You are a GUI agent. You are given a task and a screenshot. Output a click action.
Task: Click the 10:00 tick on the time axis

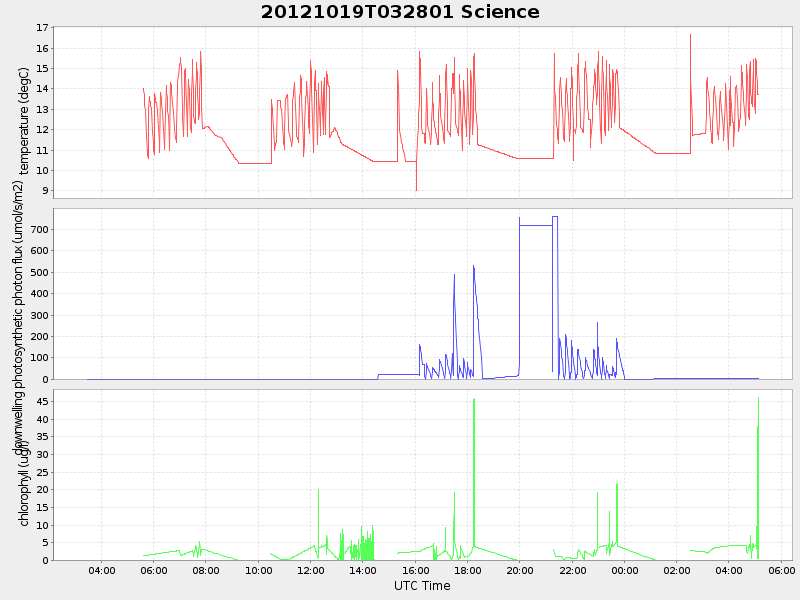(x=258, y=571)
